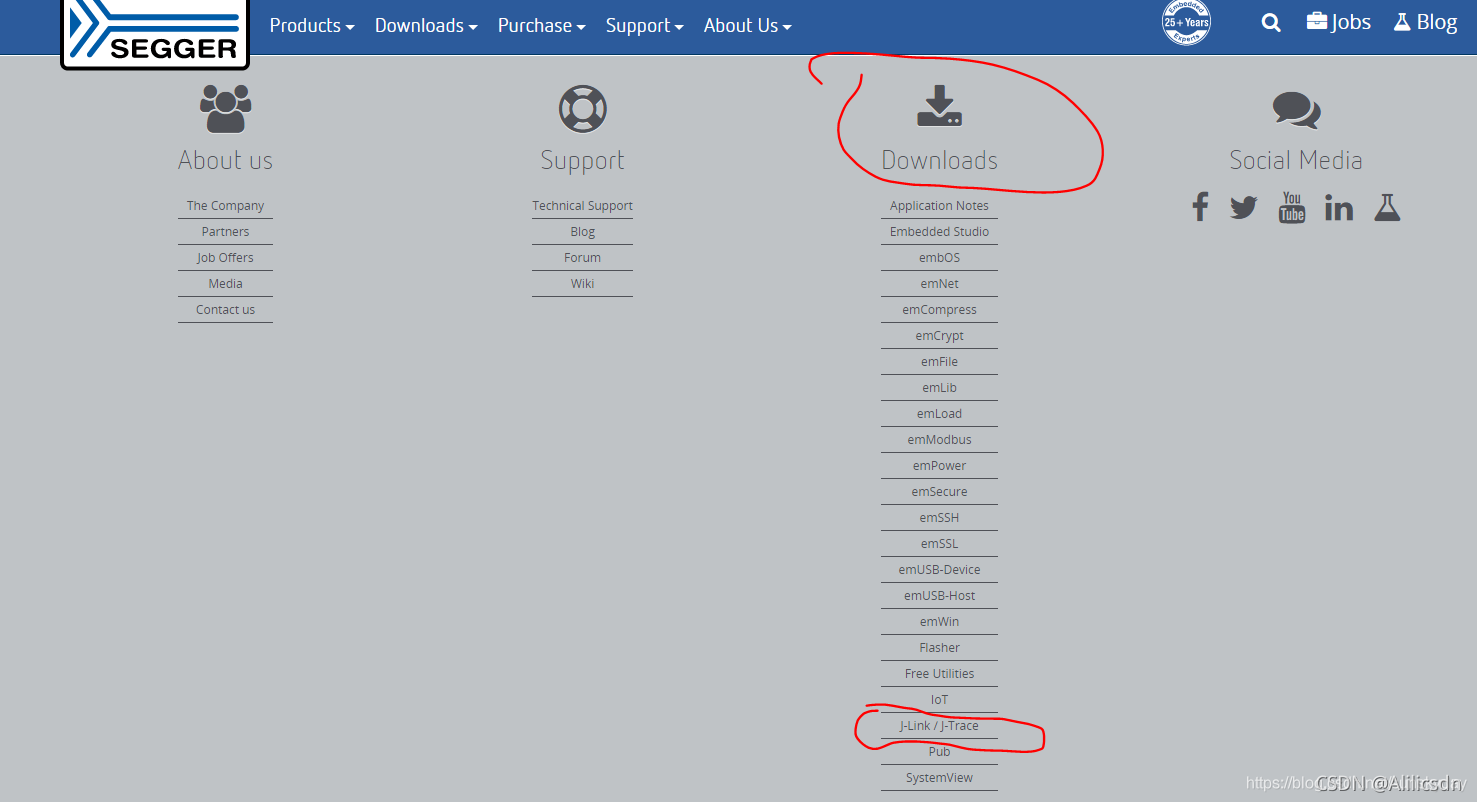Click the About us people icon

225,108
